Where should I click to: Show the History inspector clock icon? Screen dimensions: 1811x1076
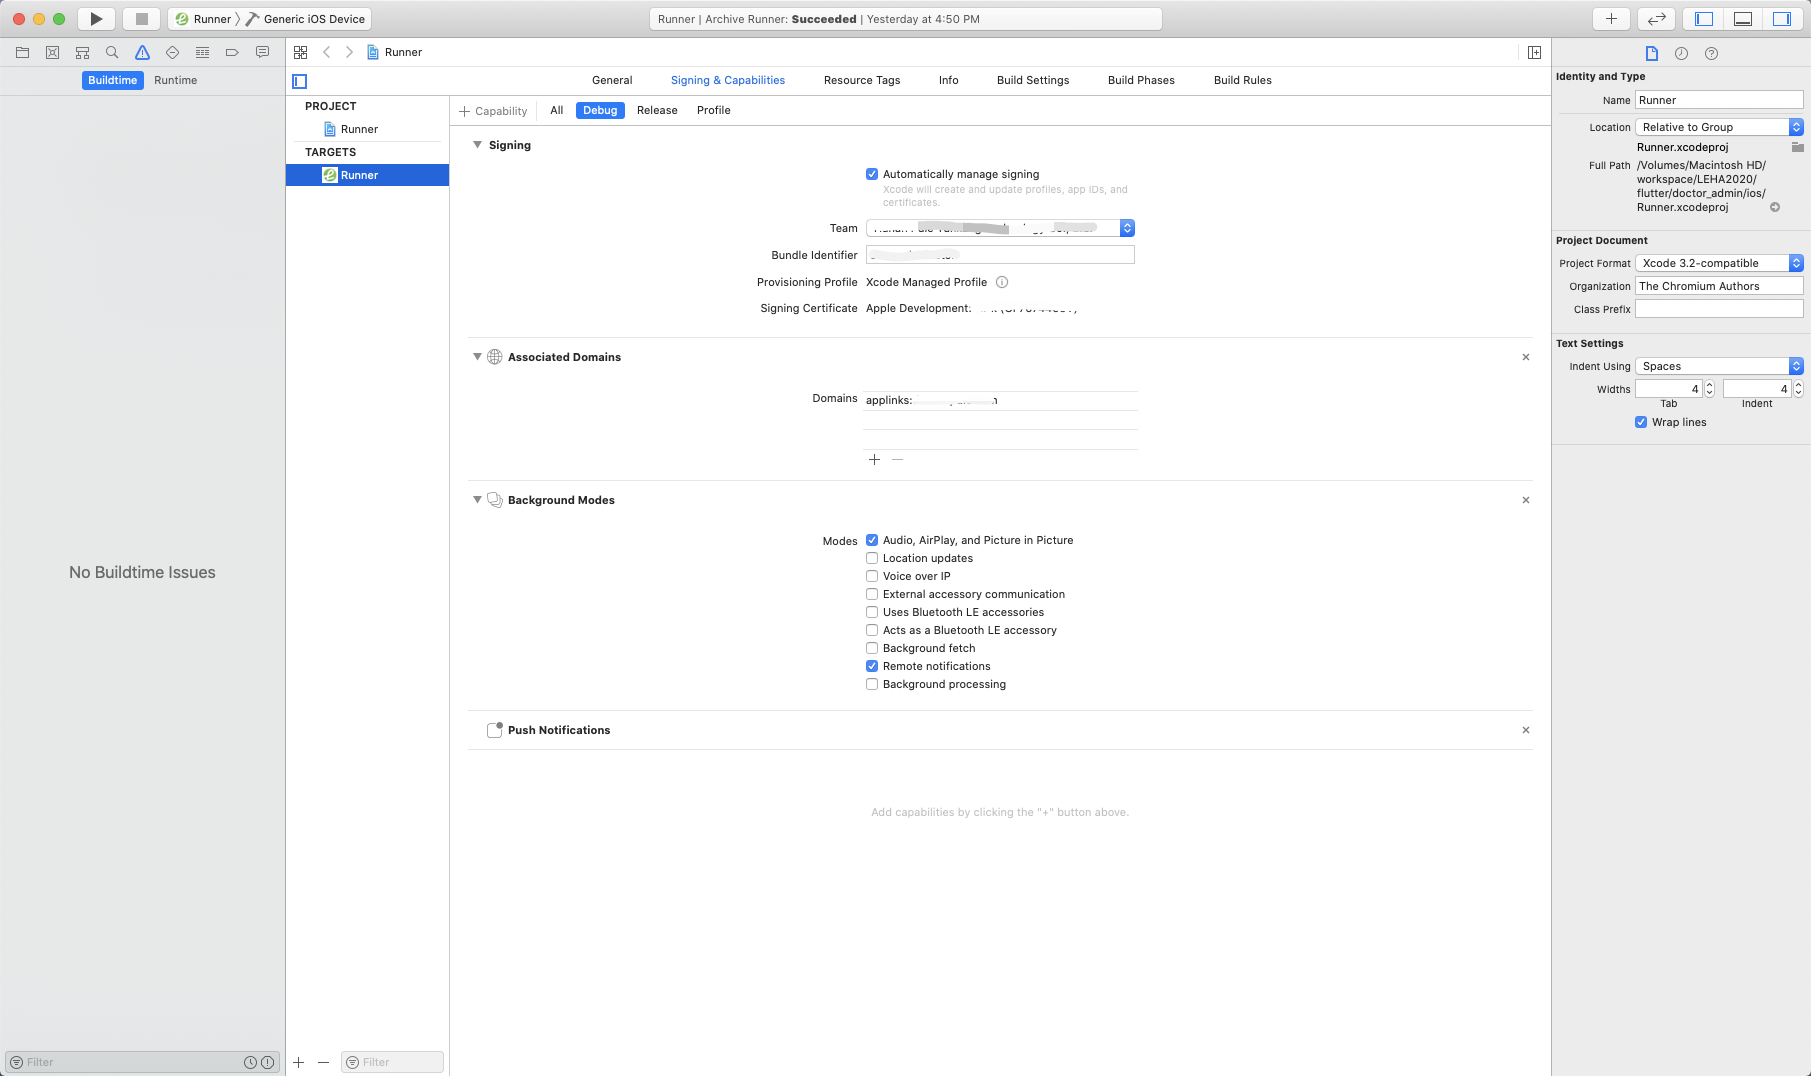point(1681,53)
